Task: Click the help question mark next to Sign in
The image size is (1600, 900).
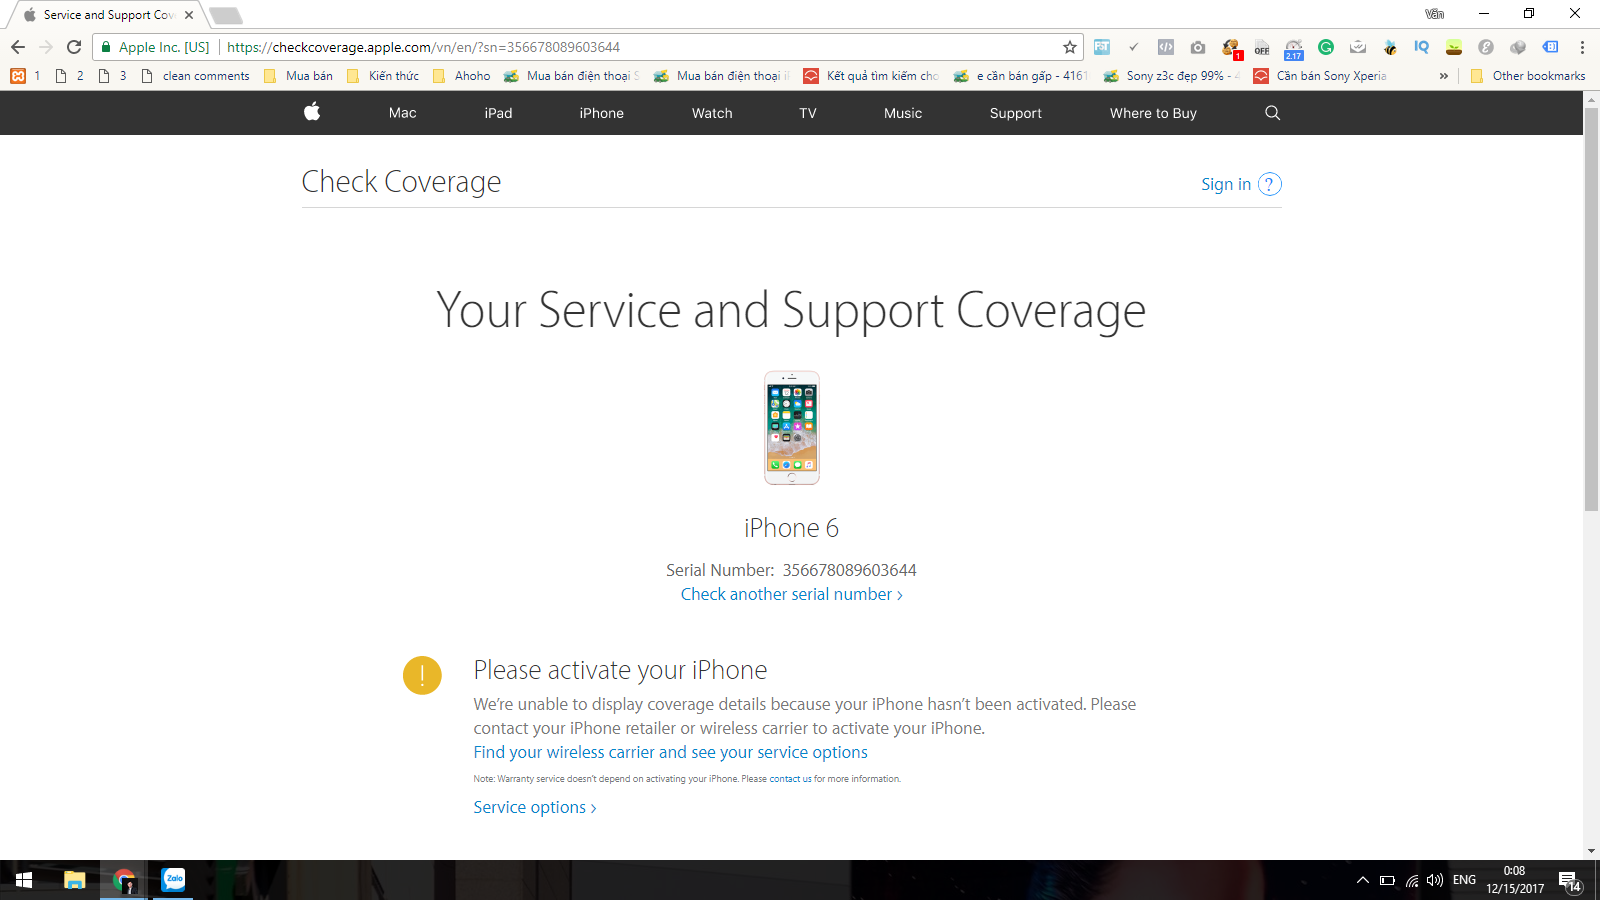Action: coord(1269,184)
